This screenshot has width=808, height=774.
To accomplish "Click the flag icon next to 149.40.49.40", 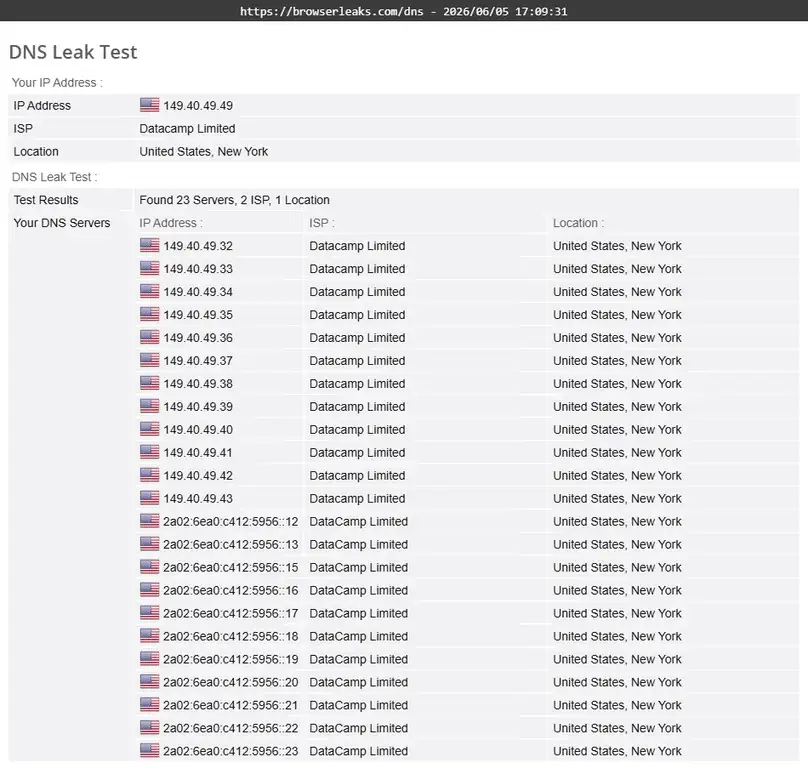I will [149, 429].
